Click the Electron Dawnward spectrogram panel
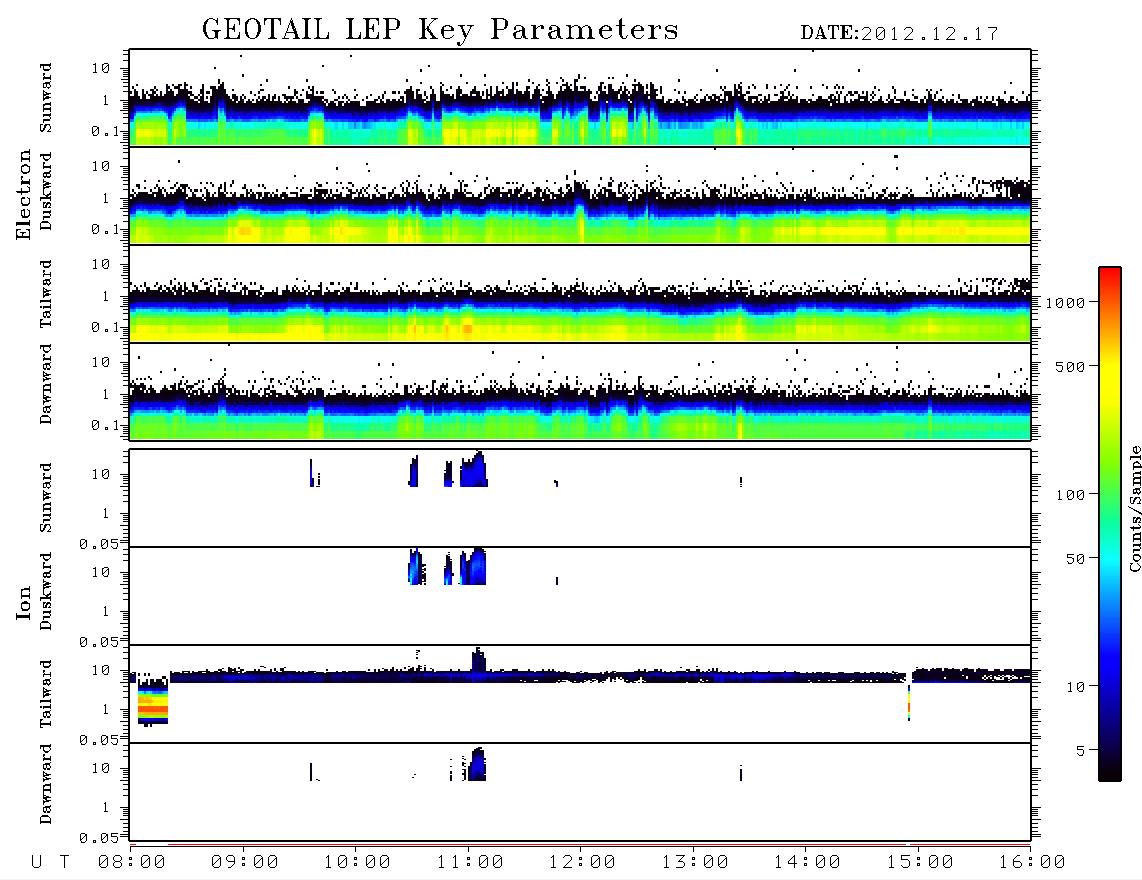 point(580,391)
